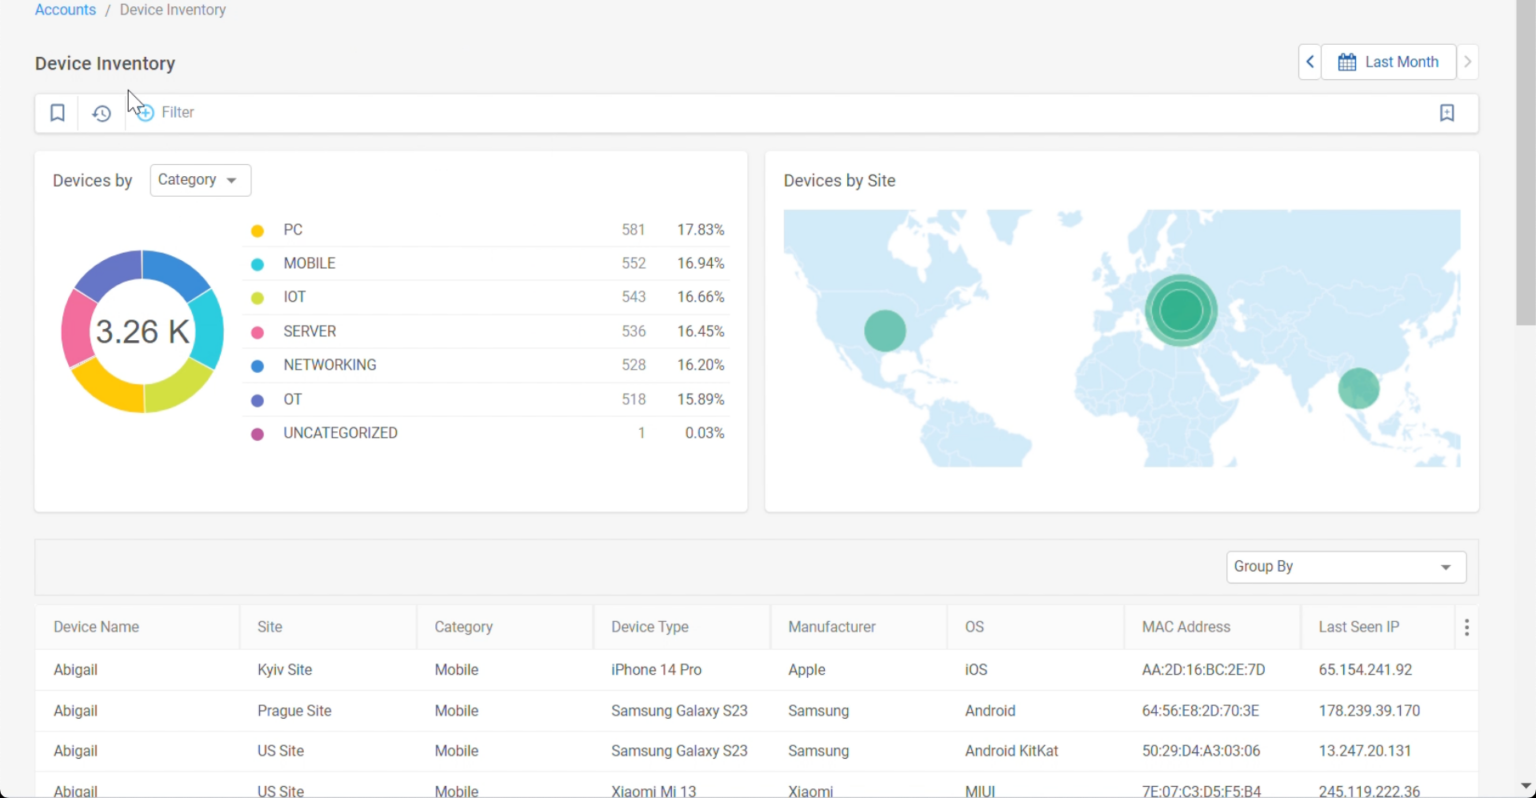Sort table by Device Name column header
Viewport: 1536px width, 798px height.
[96, 627]
